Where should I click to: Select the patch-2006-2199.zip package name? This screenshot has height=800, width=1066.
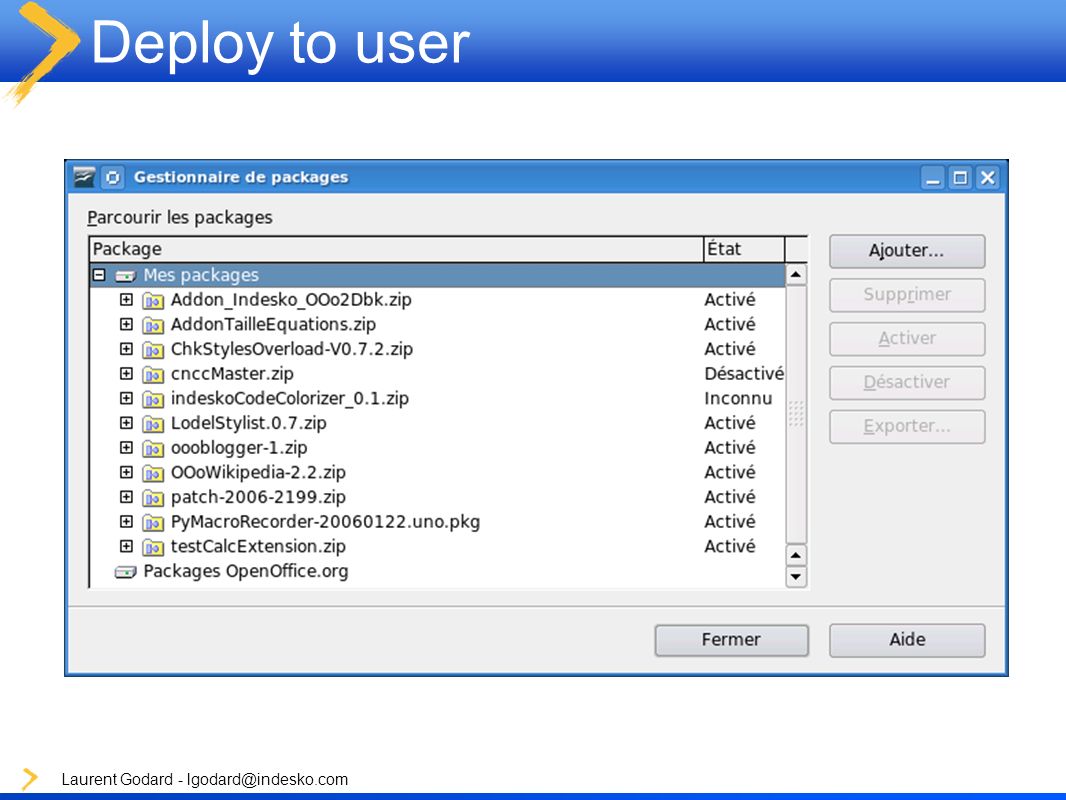coord(258,497)
